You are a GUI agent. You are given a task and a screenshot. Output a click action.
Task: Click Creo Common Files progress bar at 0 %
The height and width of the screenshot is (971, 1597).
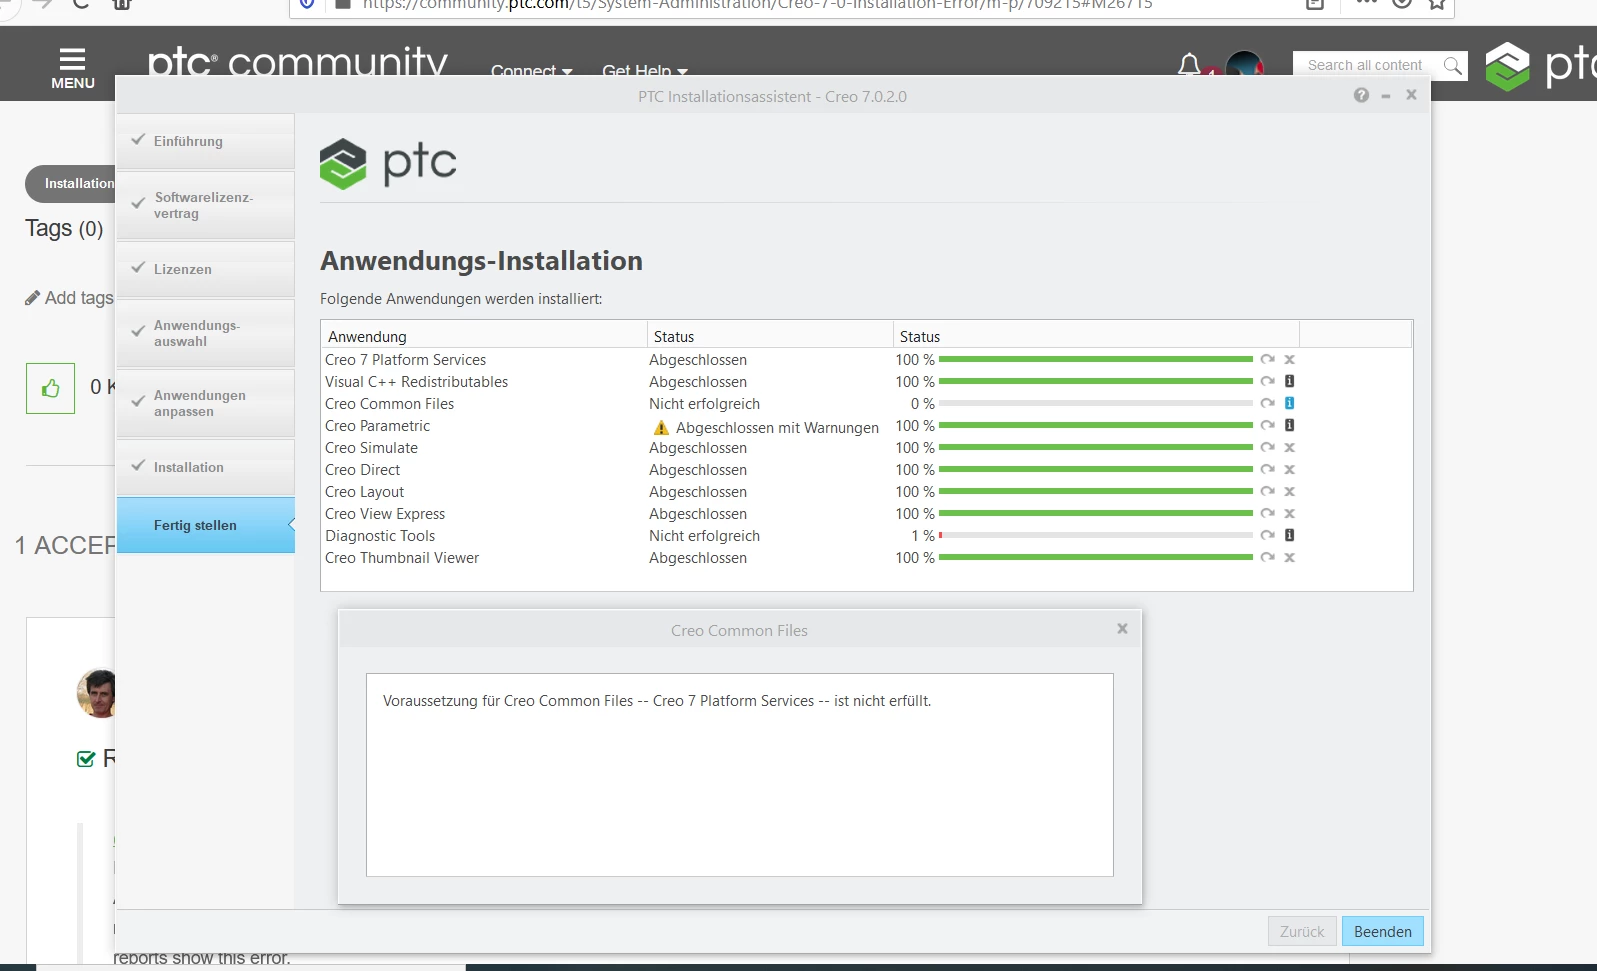coord(1095,403)
